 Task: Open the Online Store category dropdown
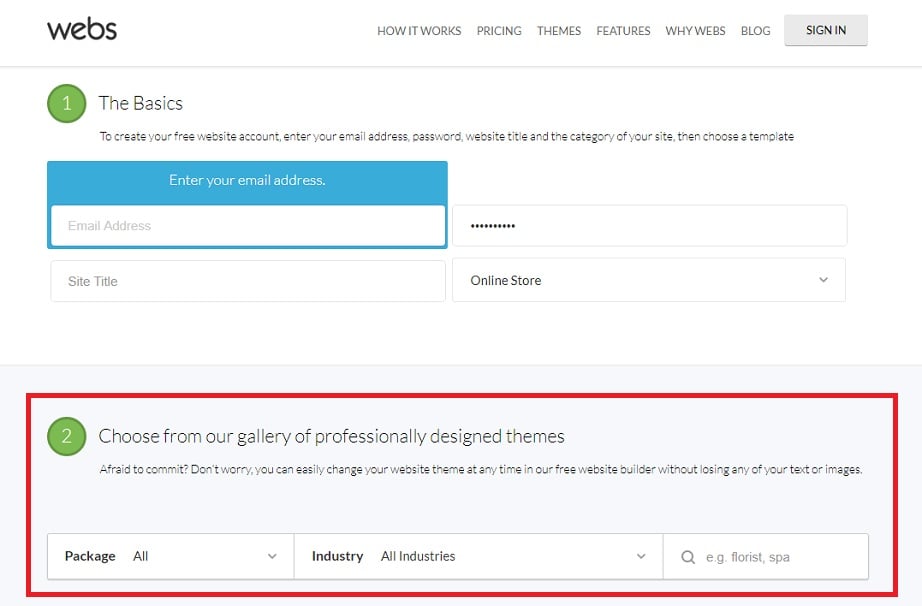point(649,280)
